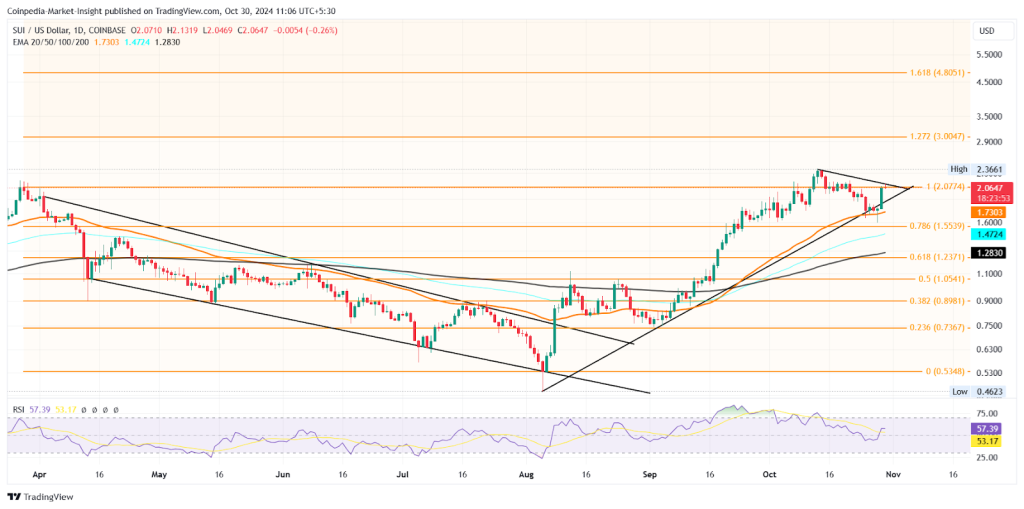
Task: Click the RSI value 53.17 in legend
Action: click(65, 410)
